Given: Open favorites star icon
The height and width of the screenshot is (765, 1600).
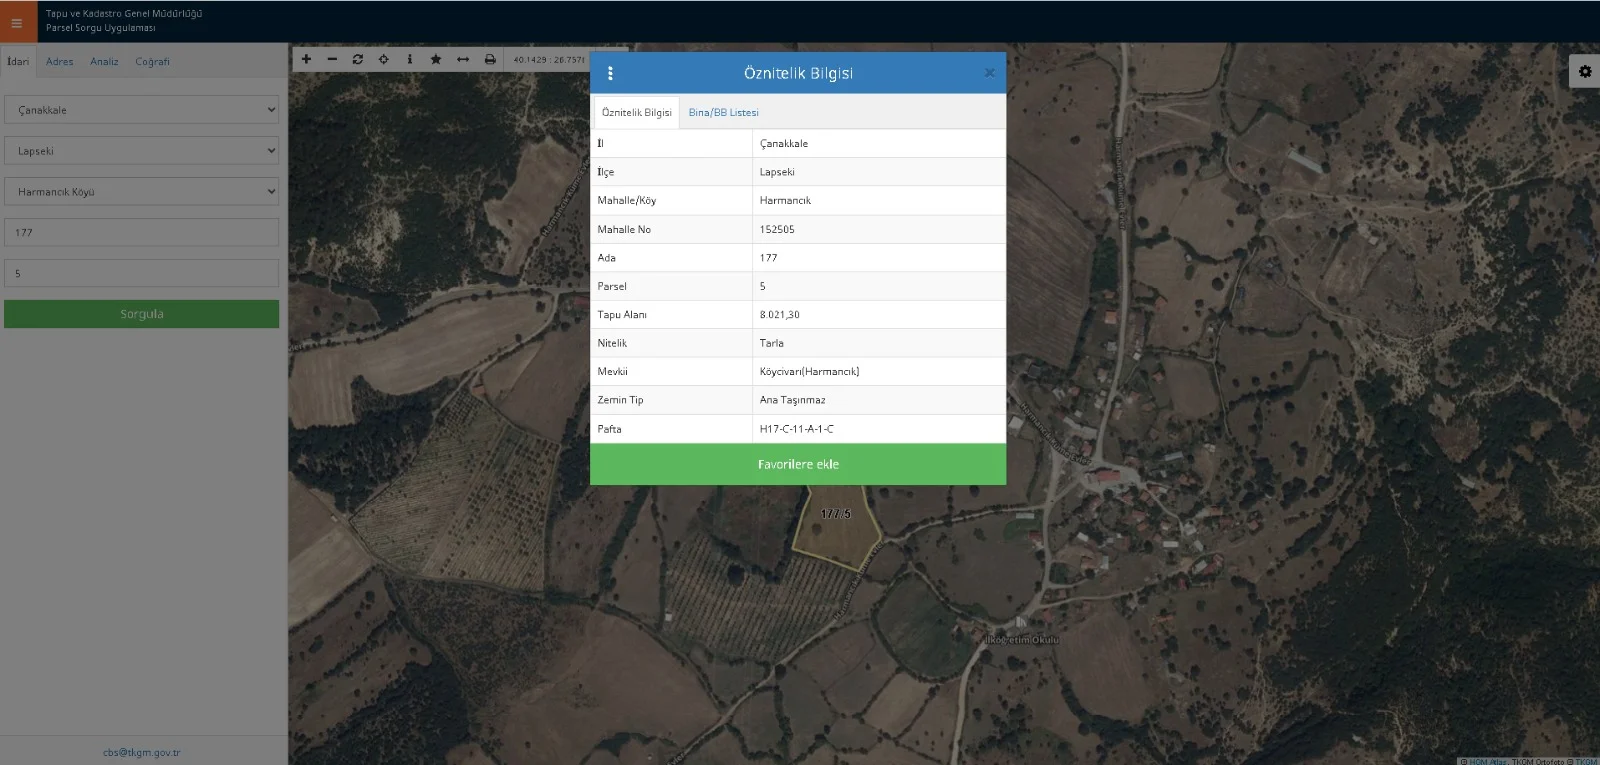Looking at the screenshot, I should coord(436,59).
